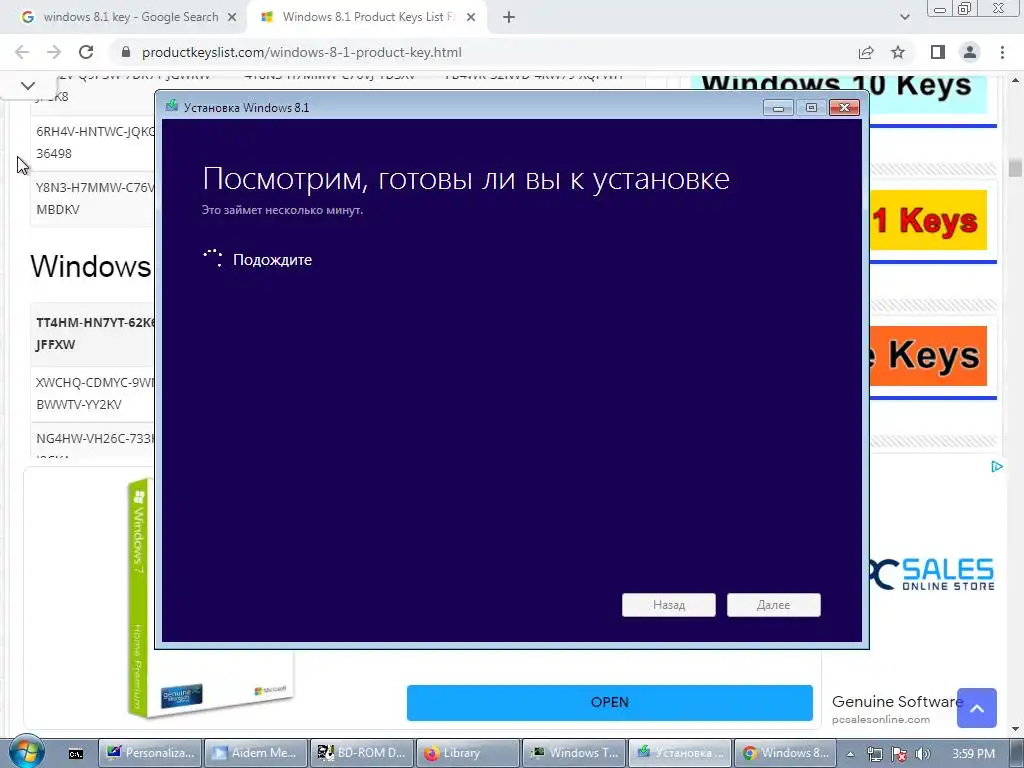
Task: Select product key NG4HW-VH26C text
Action: click(x=95, y=438)
